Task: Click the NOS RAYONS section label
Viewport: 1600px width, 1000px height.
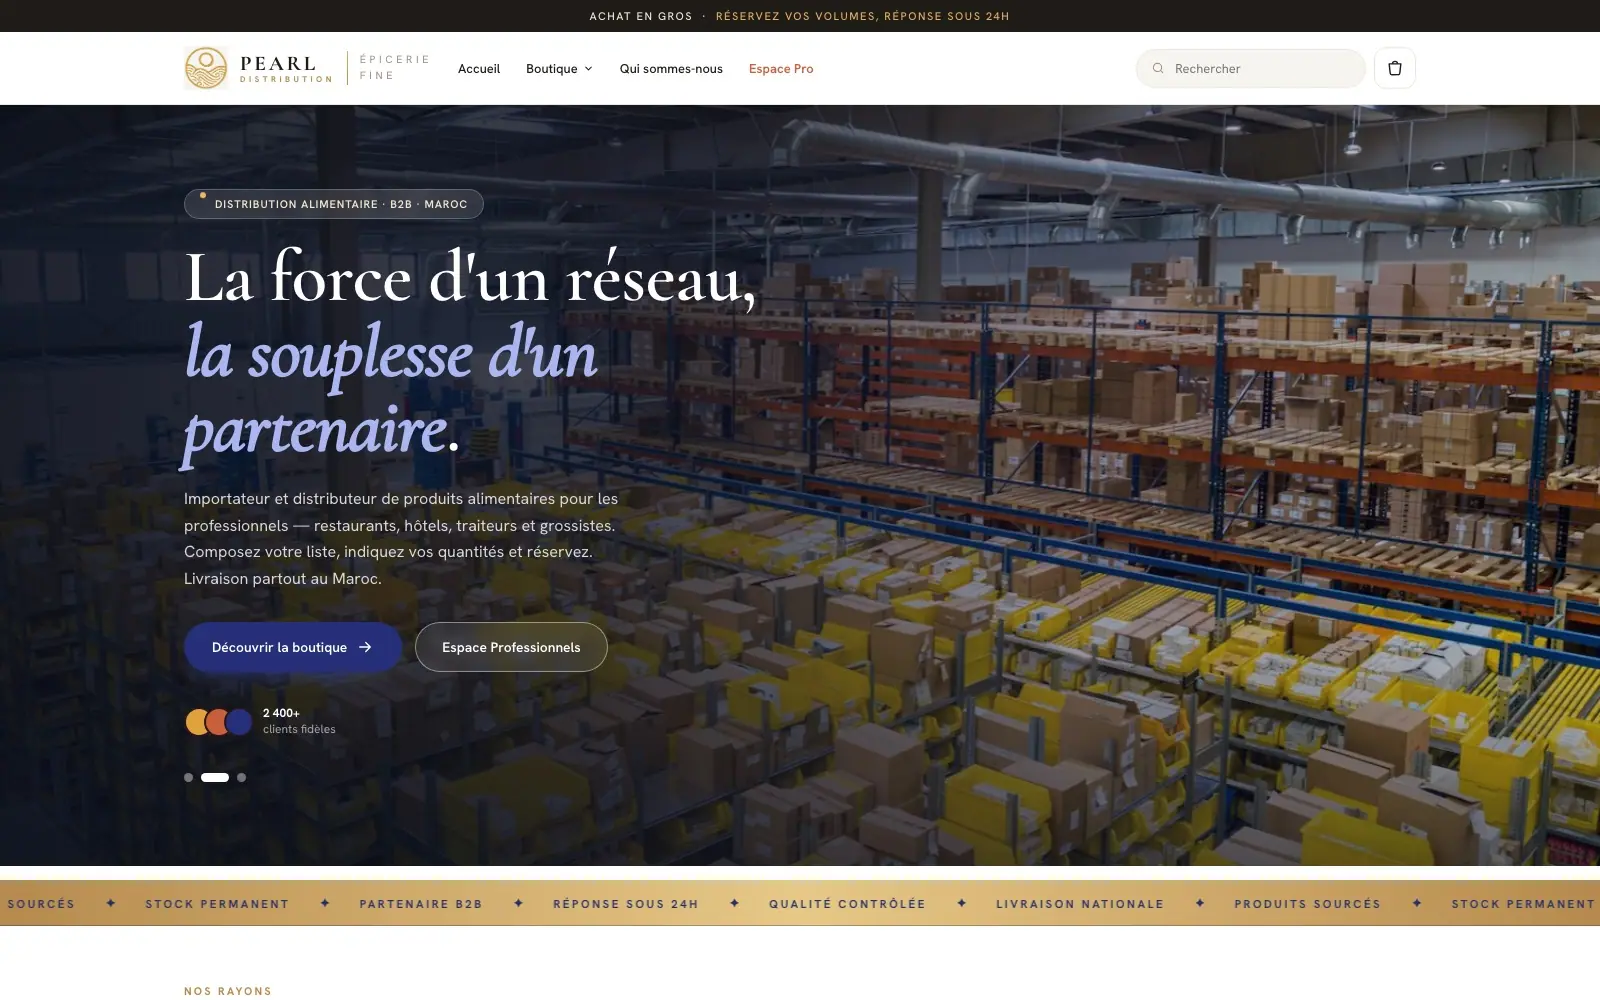Action: pos(228,991)
